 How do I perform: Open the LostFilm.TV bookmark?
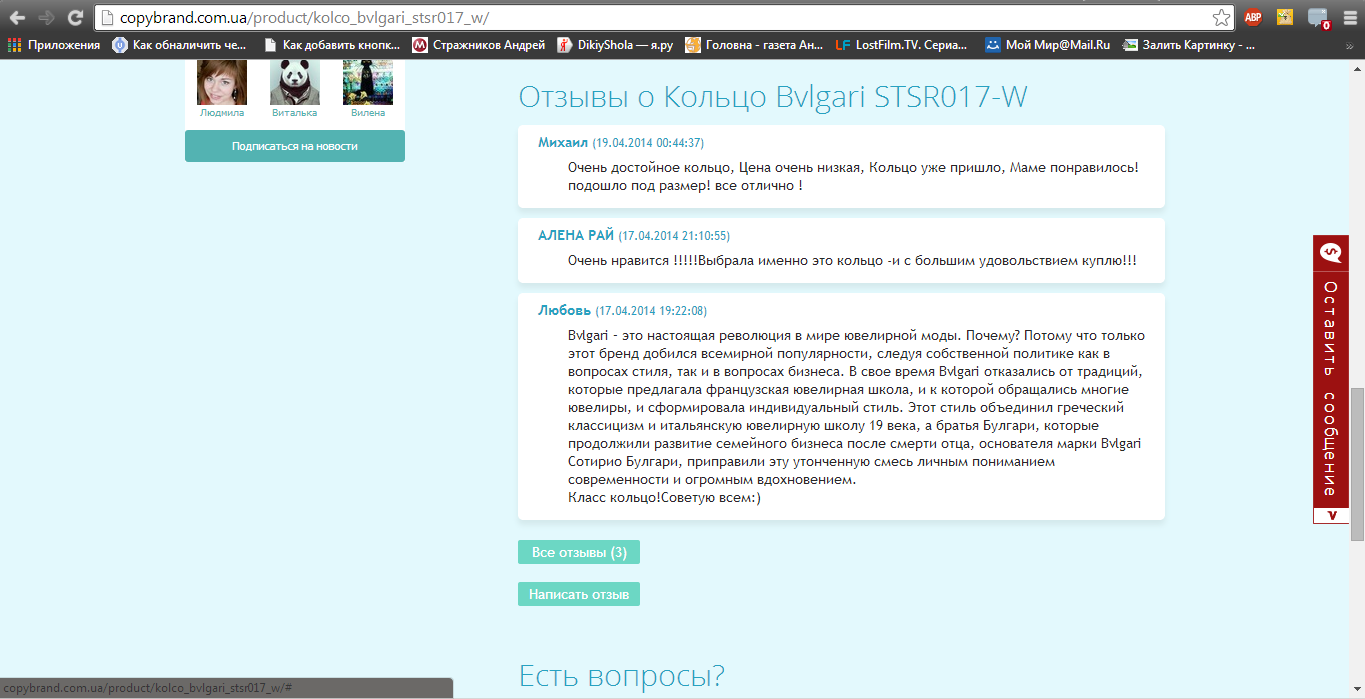pos(902,45)
